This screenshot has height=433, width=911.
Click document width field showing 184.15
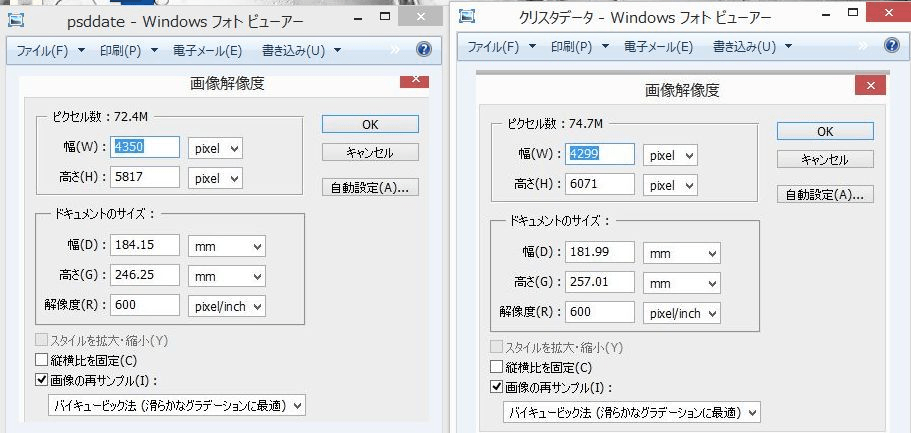pos(145,245)
